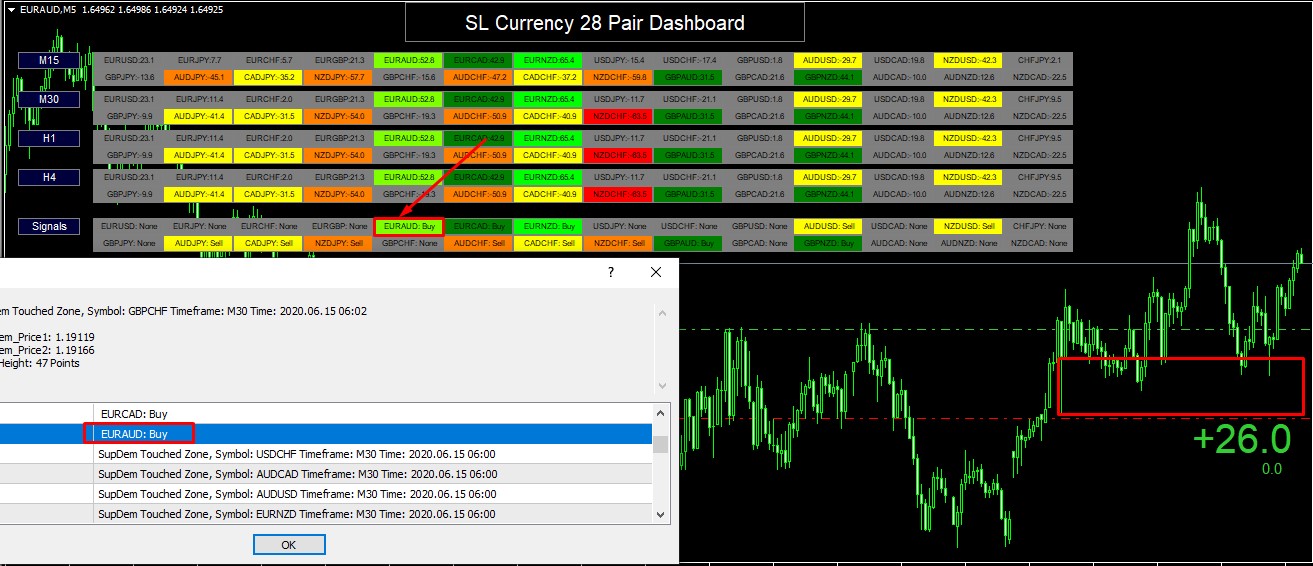The image size is (1313, 566).
Task: Click the EURAUD,M5 chart header text
Action: click(46, 9)
